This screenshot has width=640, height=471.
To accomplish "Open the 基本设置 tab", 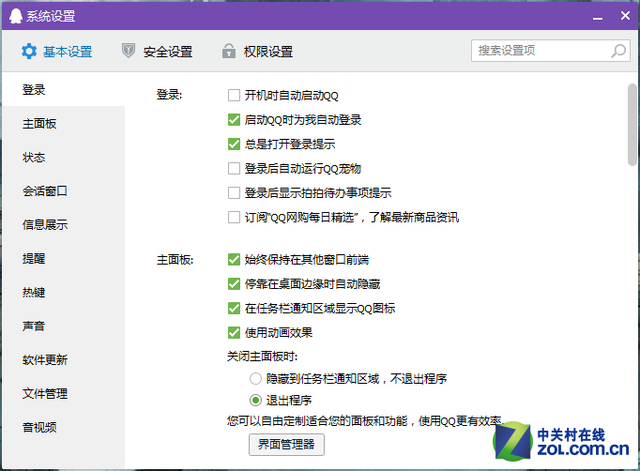I will pyautogui.click(x=57, y=51).
